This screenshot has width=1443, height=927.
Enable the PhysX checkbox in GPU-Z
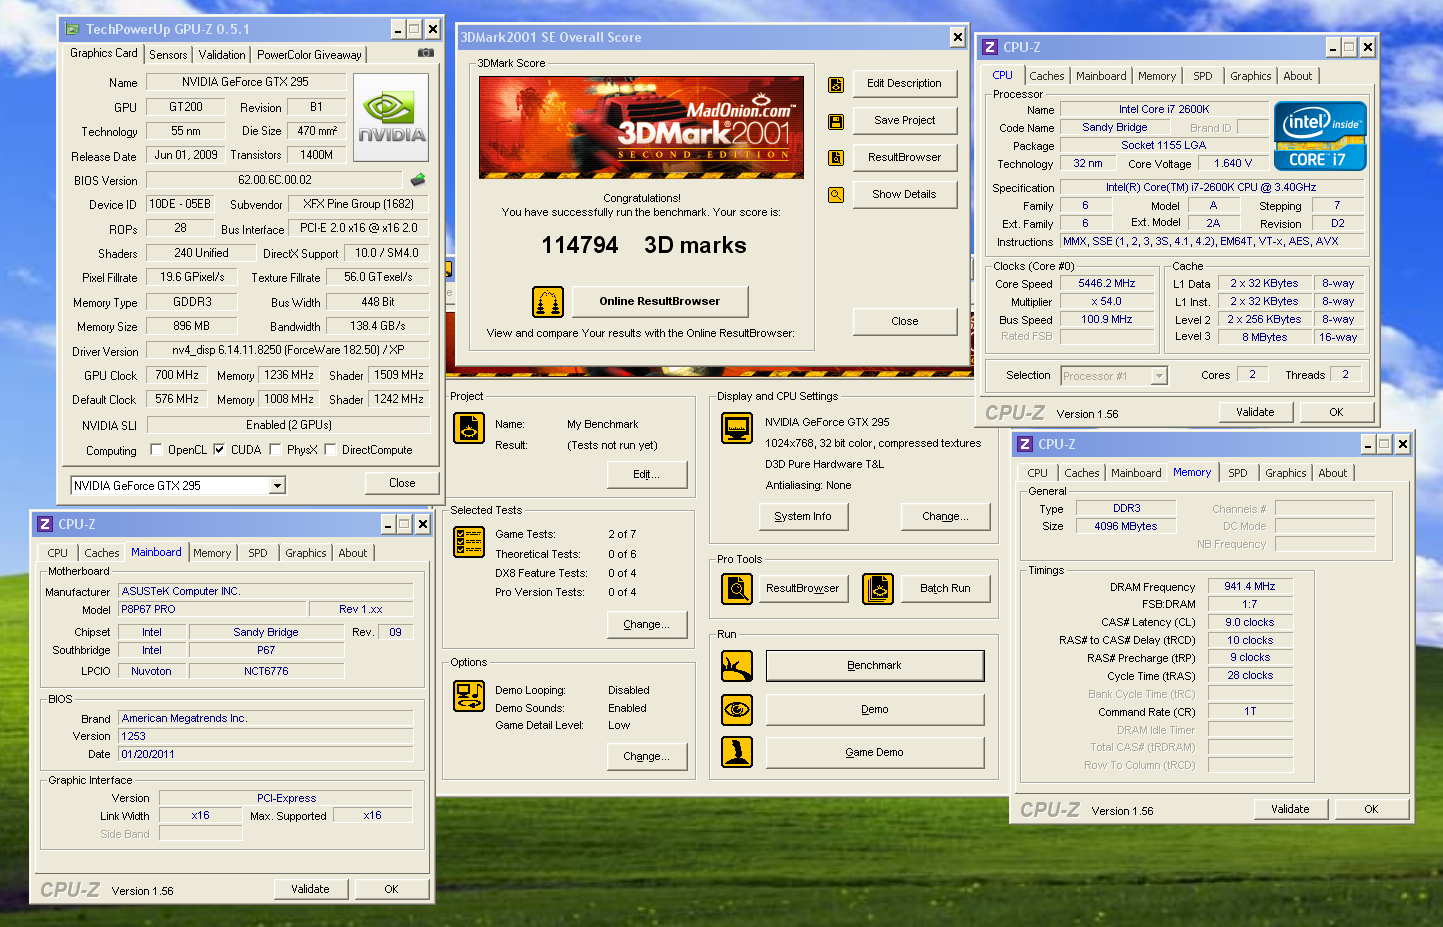(x=275, y=450)
